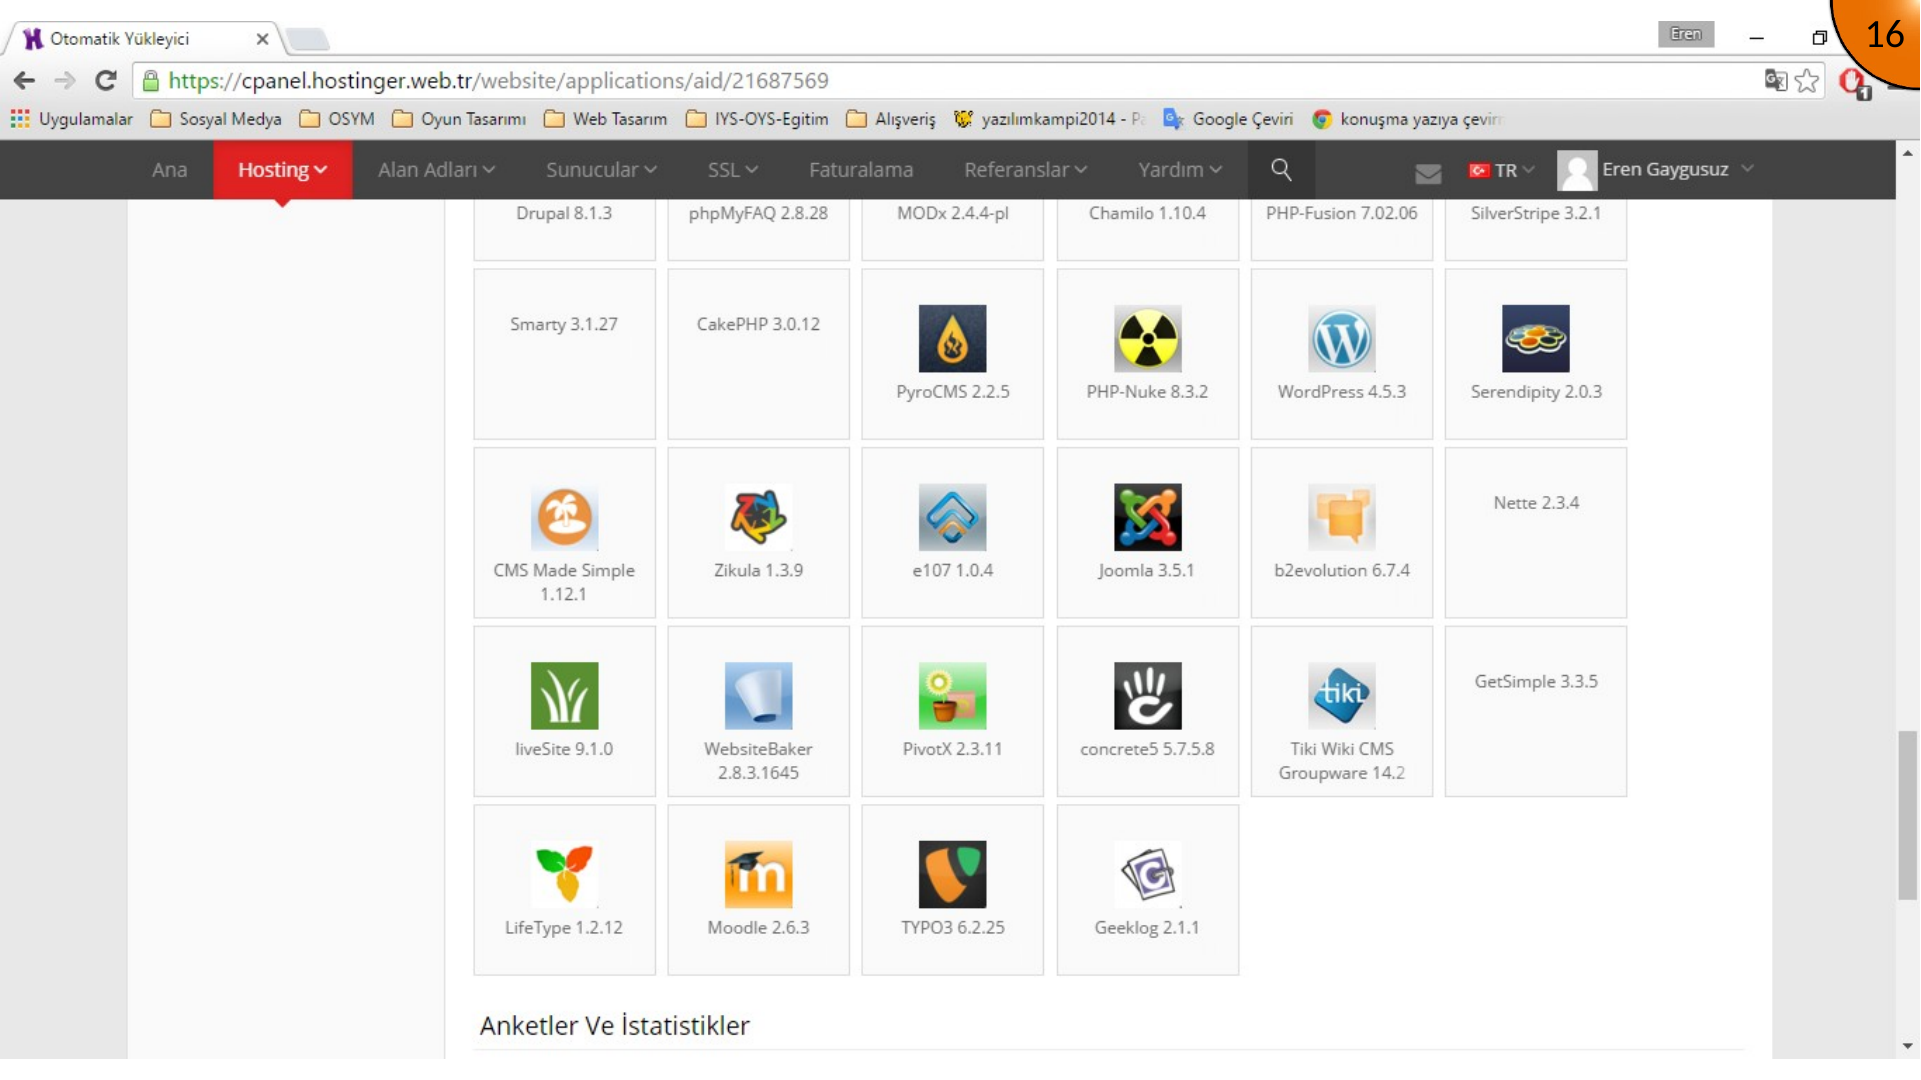Open the Alışveriş bookmarks folder
Image resolution: width=1921 pixels, height=1080 pixels.
(x=891, y=119)
